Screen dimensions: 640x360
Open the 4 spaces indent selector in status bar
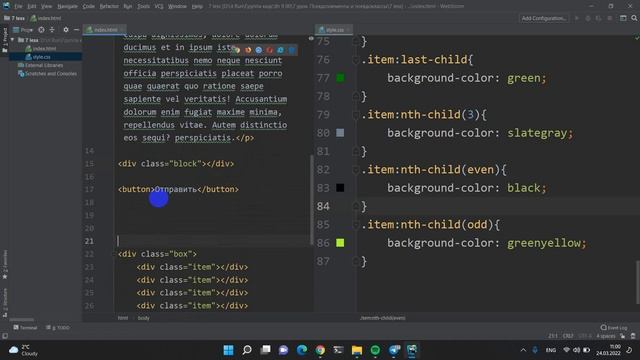point(606,336)
